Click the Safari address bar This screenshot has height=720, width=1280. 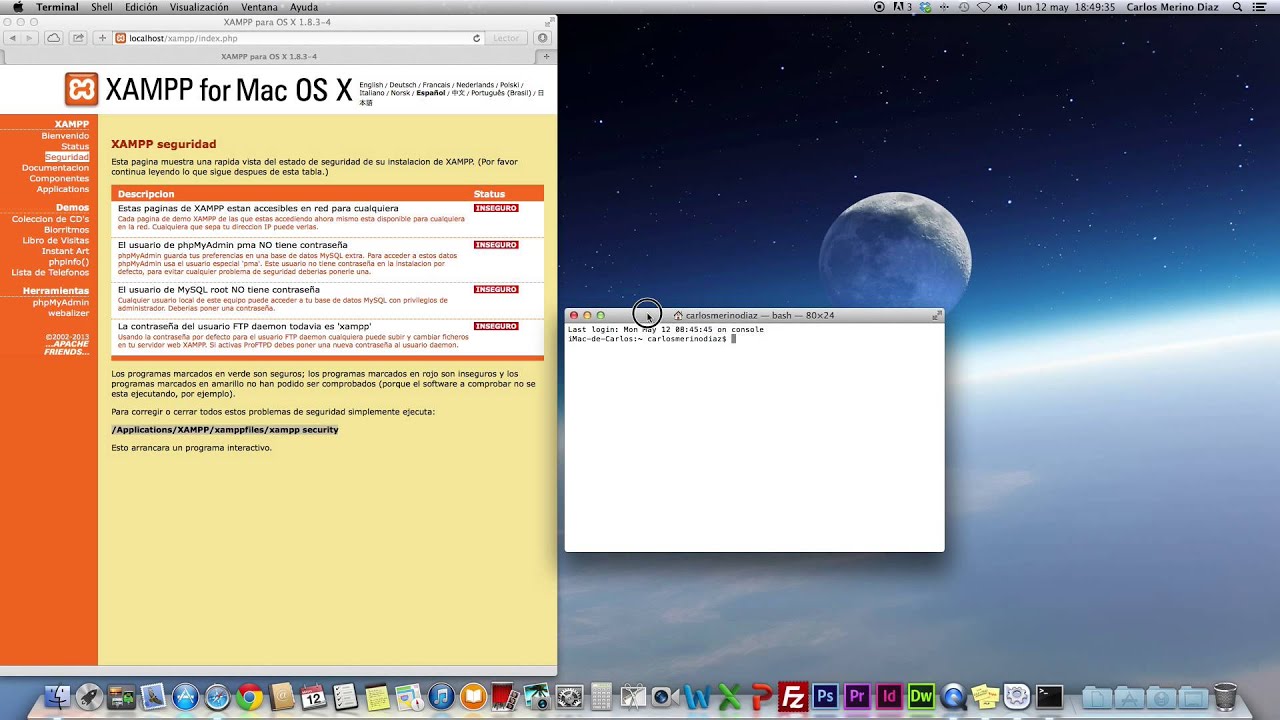coord(300,38)
